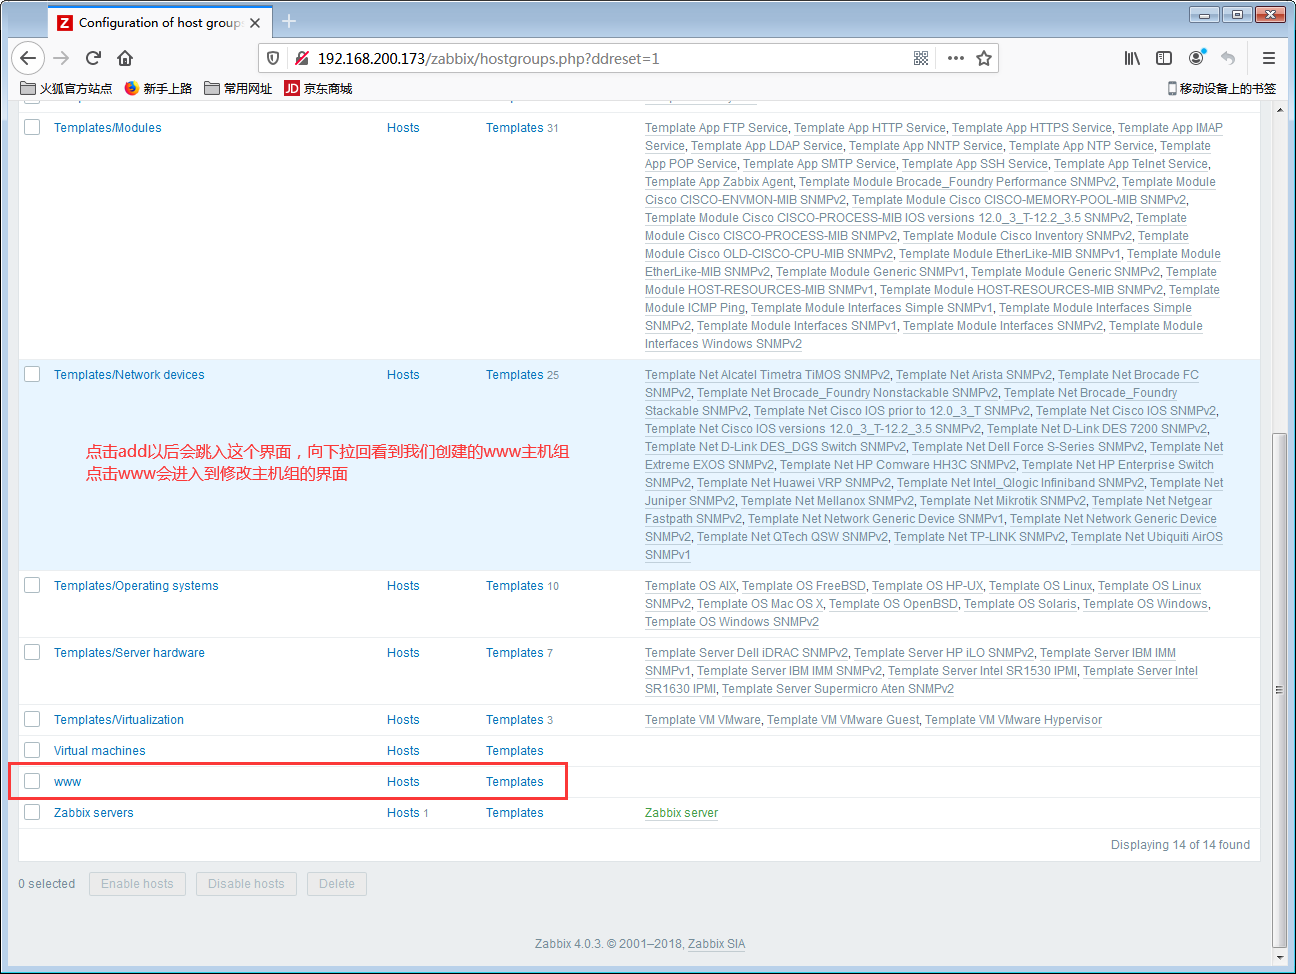1296x974 pixels.
Task: Open Templates/Operating systems group link
Action: coord(136,586)
